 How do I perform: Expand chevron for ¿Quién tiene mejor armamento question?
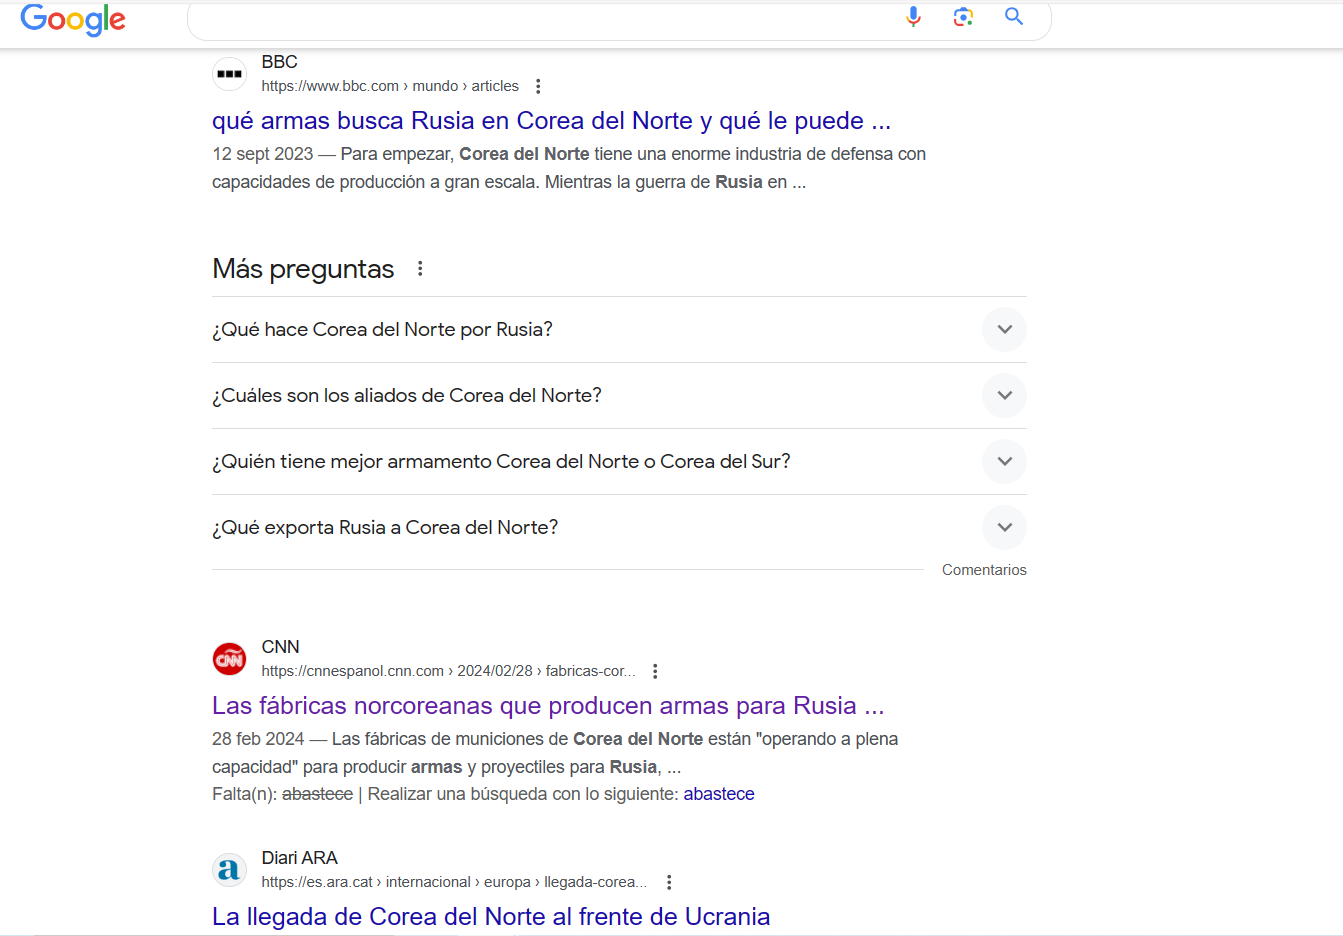1004,462
